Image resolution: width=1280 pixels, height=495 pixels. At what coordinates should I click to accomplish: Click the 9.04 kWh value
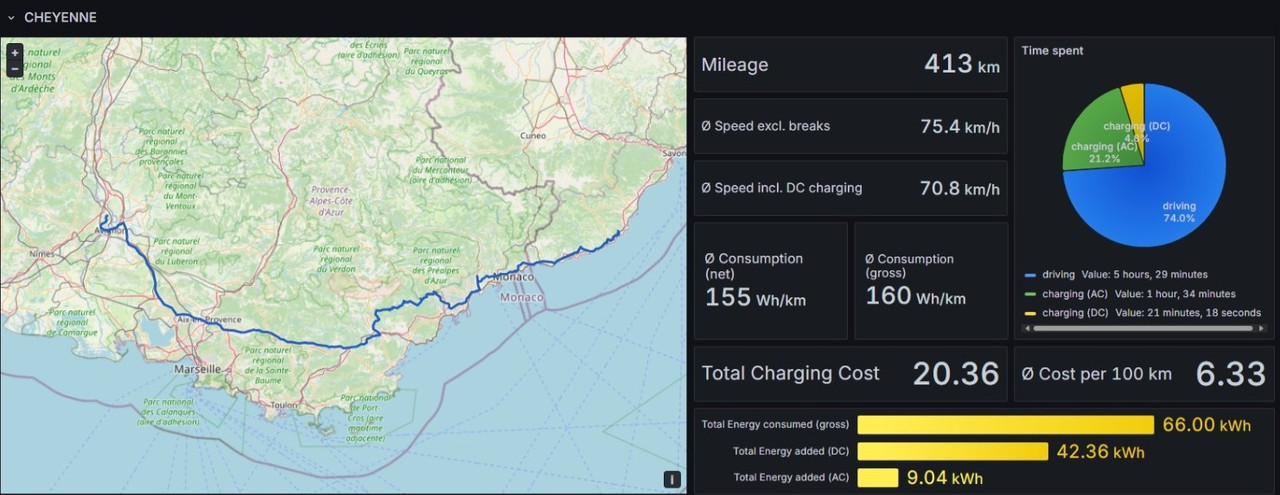[945, 478]
